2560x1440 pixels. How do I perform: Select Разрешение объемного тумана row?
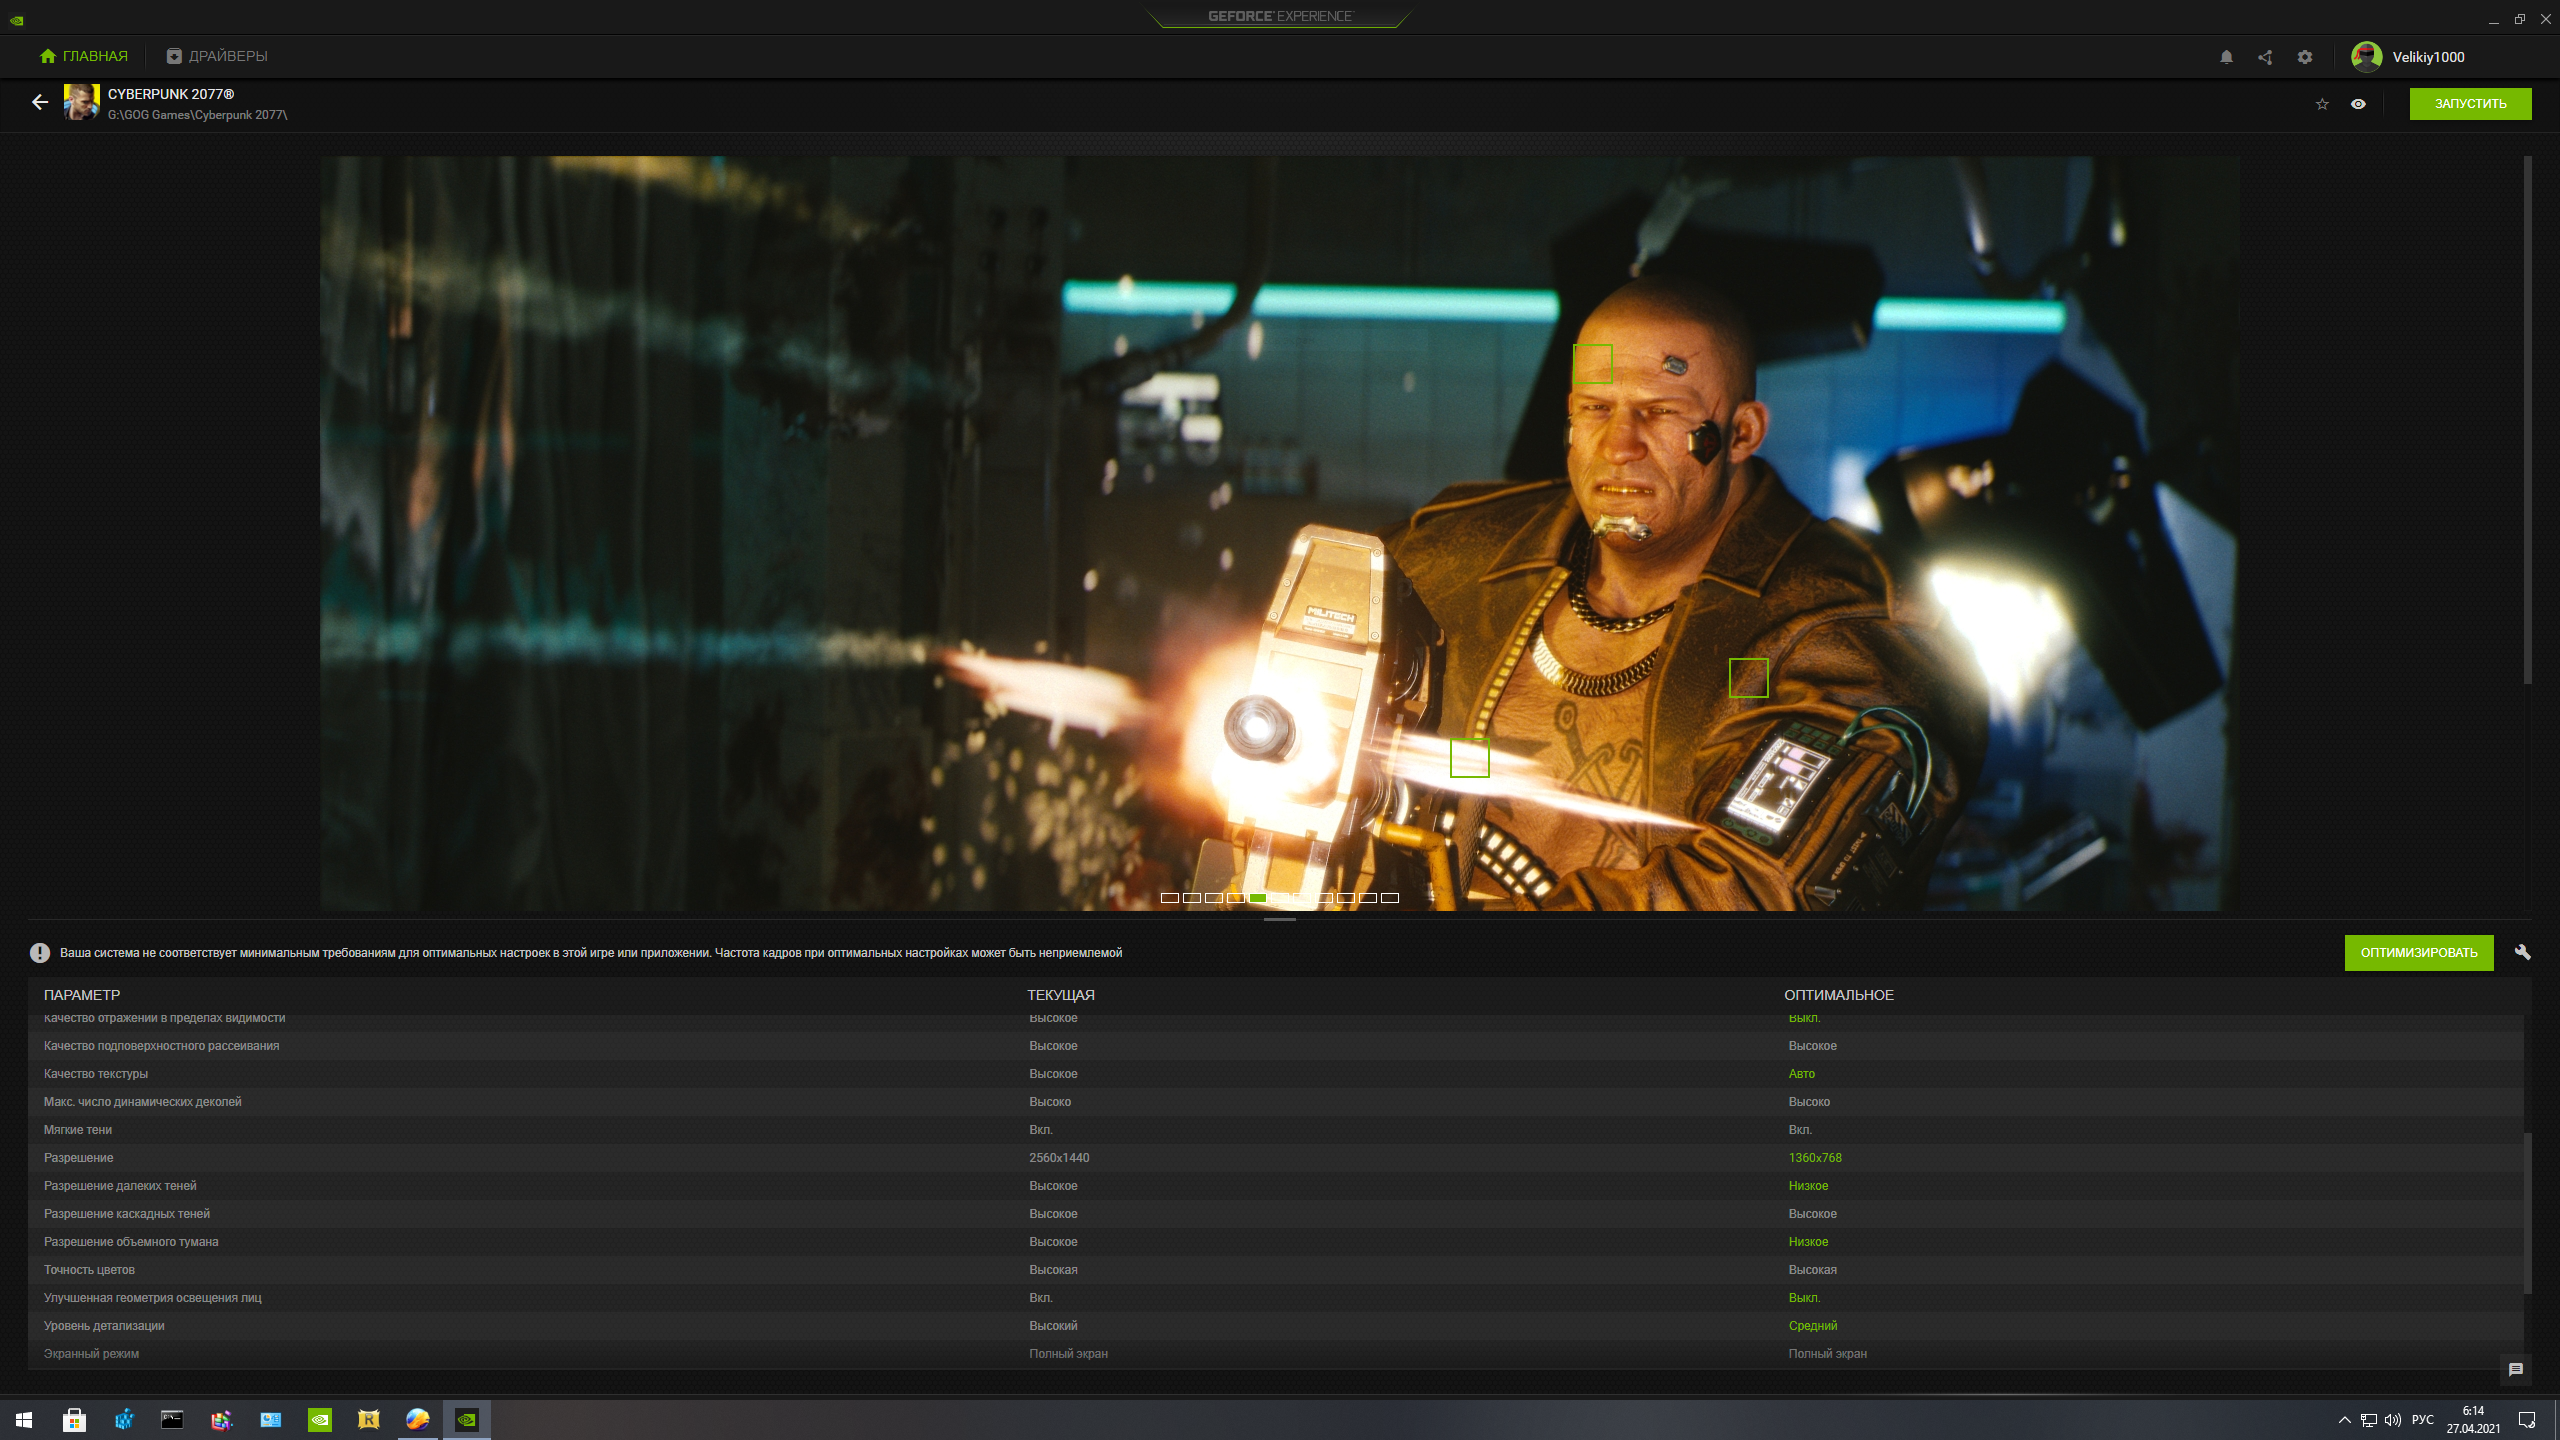[1276, 1242]
